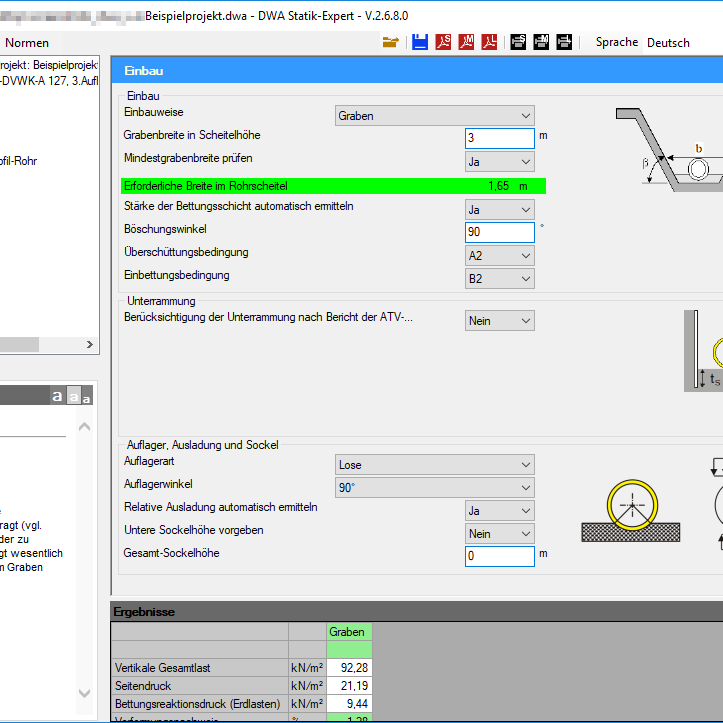723x723 pixels.
Task: Print short report (printer S icon)
Action: 518,42
